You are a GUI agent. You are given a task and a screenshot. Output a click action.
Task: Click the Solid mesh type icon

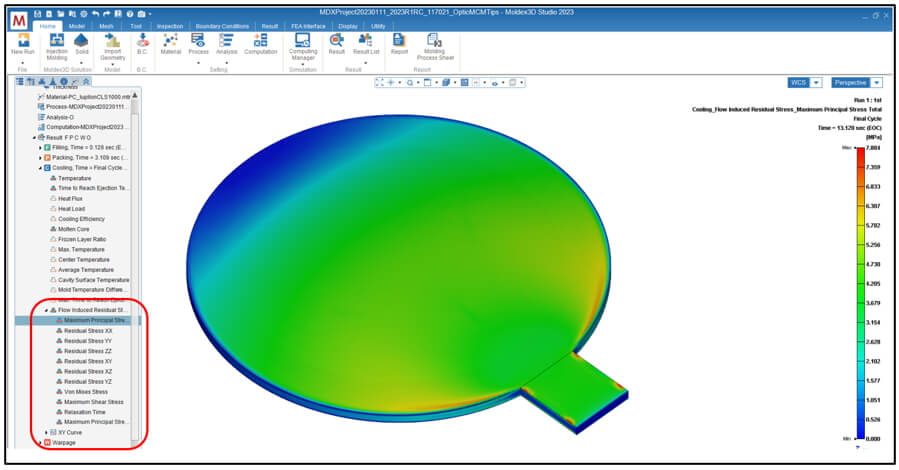(81, 40)
